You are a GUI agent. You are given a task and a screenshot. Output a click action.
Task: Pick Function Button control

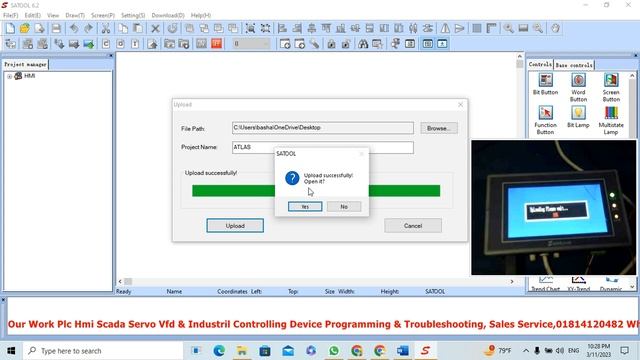pos(545,120)
